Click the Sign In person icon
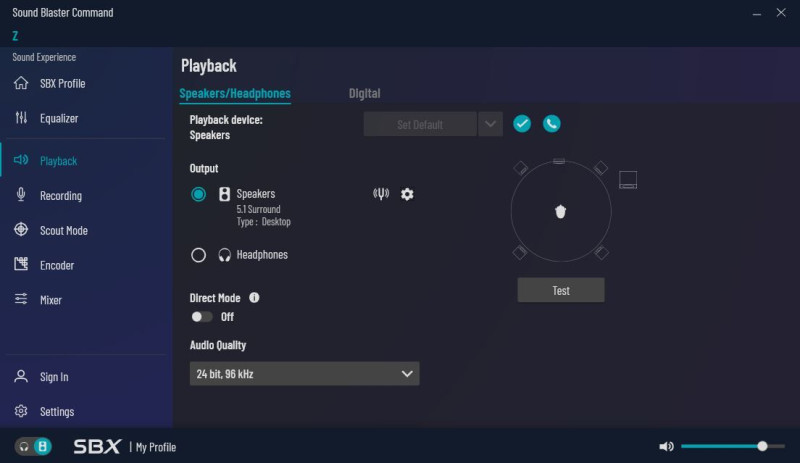The height and width of the screenshot is (463, 800). coord(21,377)
